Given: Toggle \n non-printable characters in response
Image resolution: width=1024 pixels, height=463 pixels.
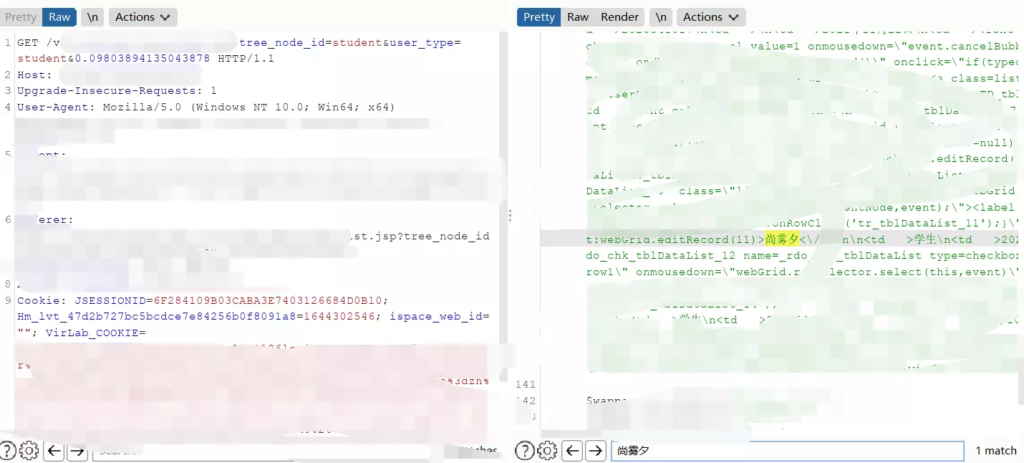Looking at the screenshot, I should [662, 17].
